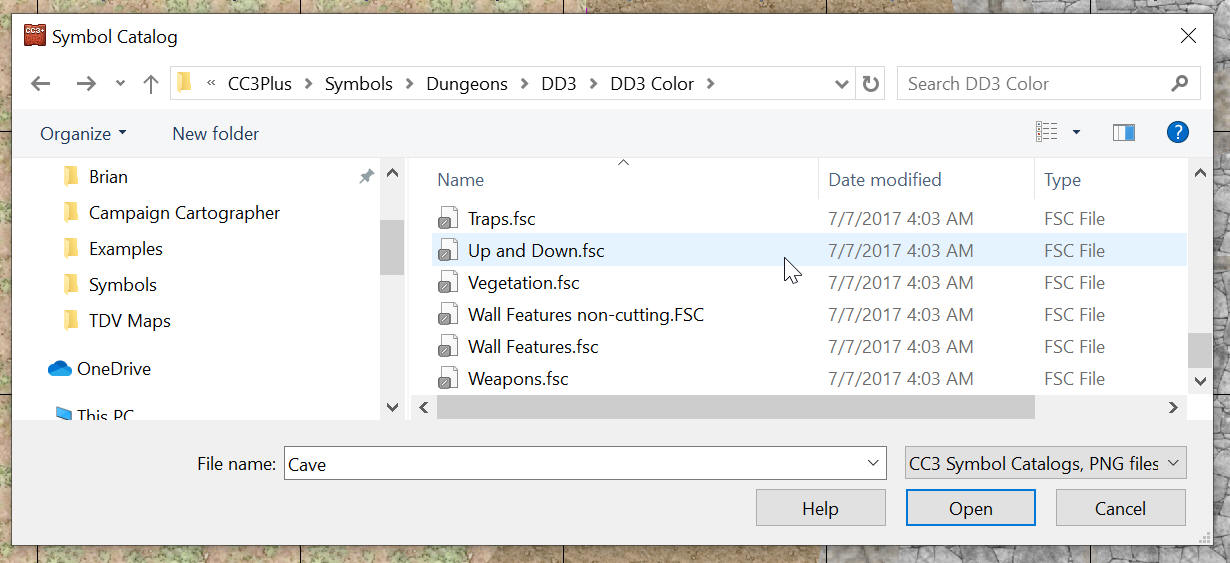Click the Vegetation.fsc file icon
1230x563 pixels.
coord(447,283)
